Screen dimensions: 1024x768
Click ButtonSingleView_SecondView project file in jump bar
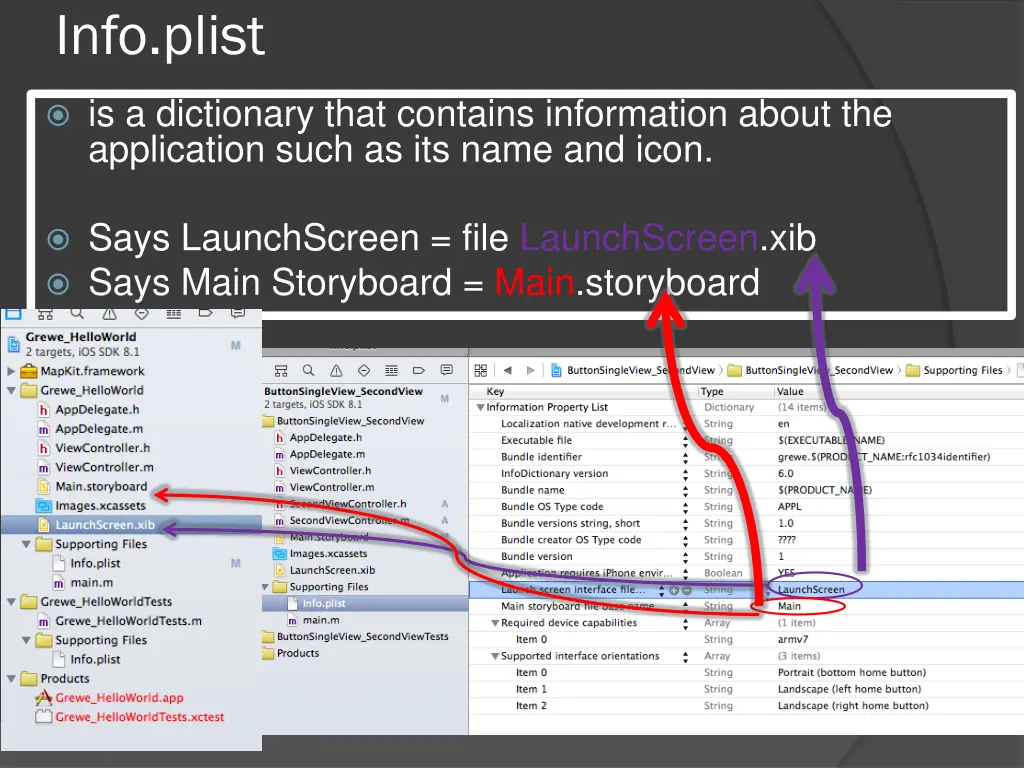[x=633, y=370]
